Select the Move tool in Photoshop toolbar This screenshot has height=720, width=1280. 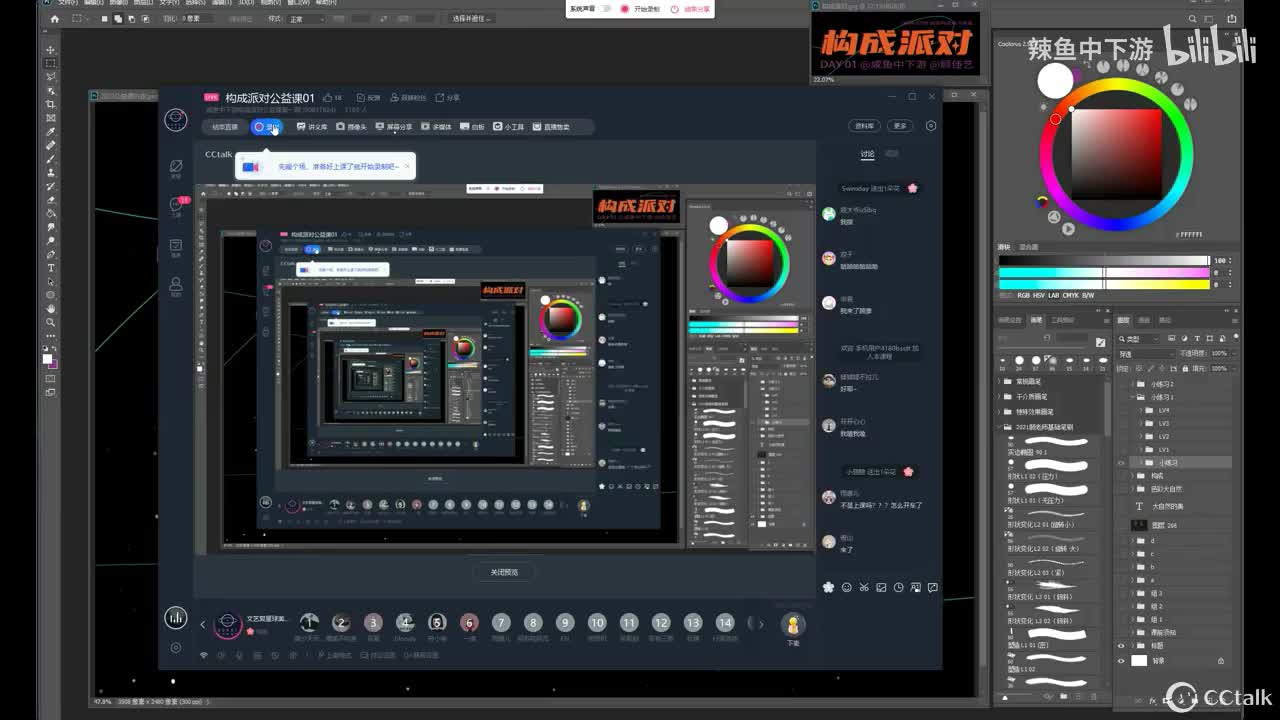tap(51, 50)
